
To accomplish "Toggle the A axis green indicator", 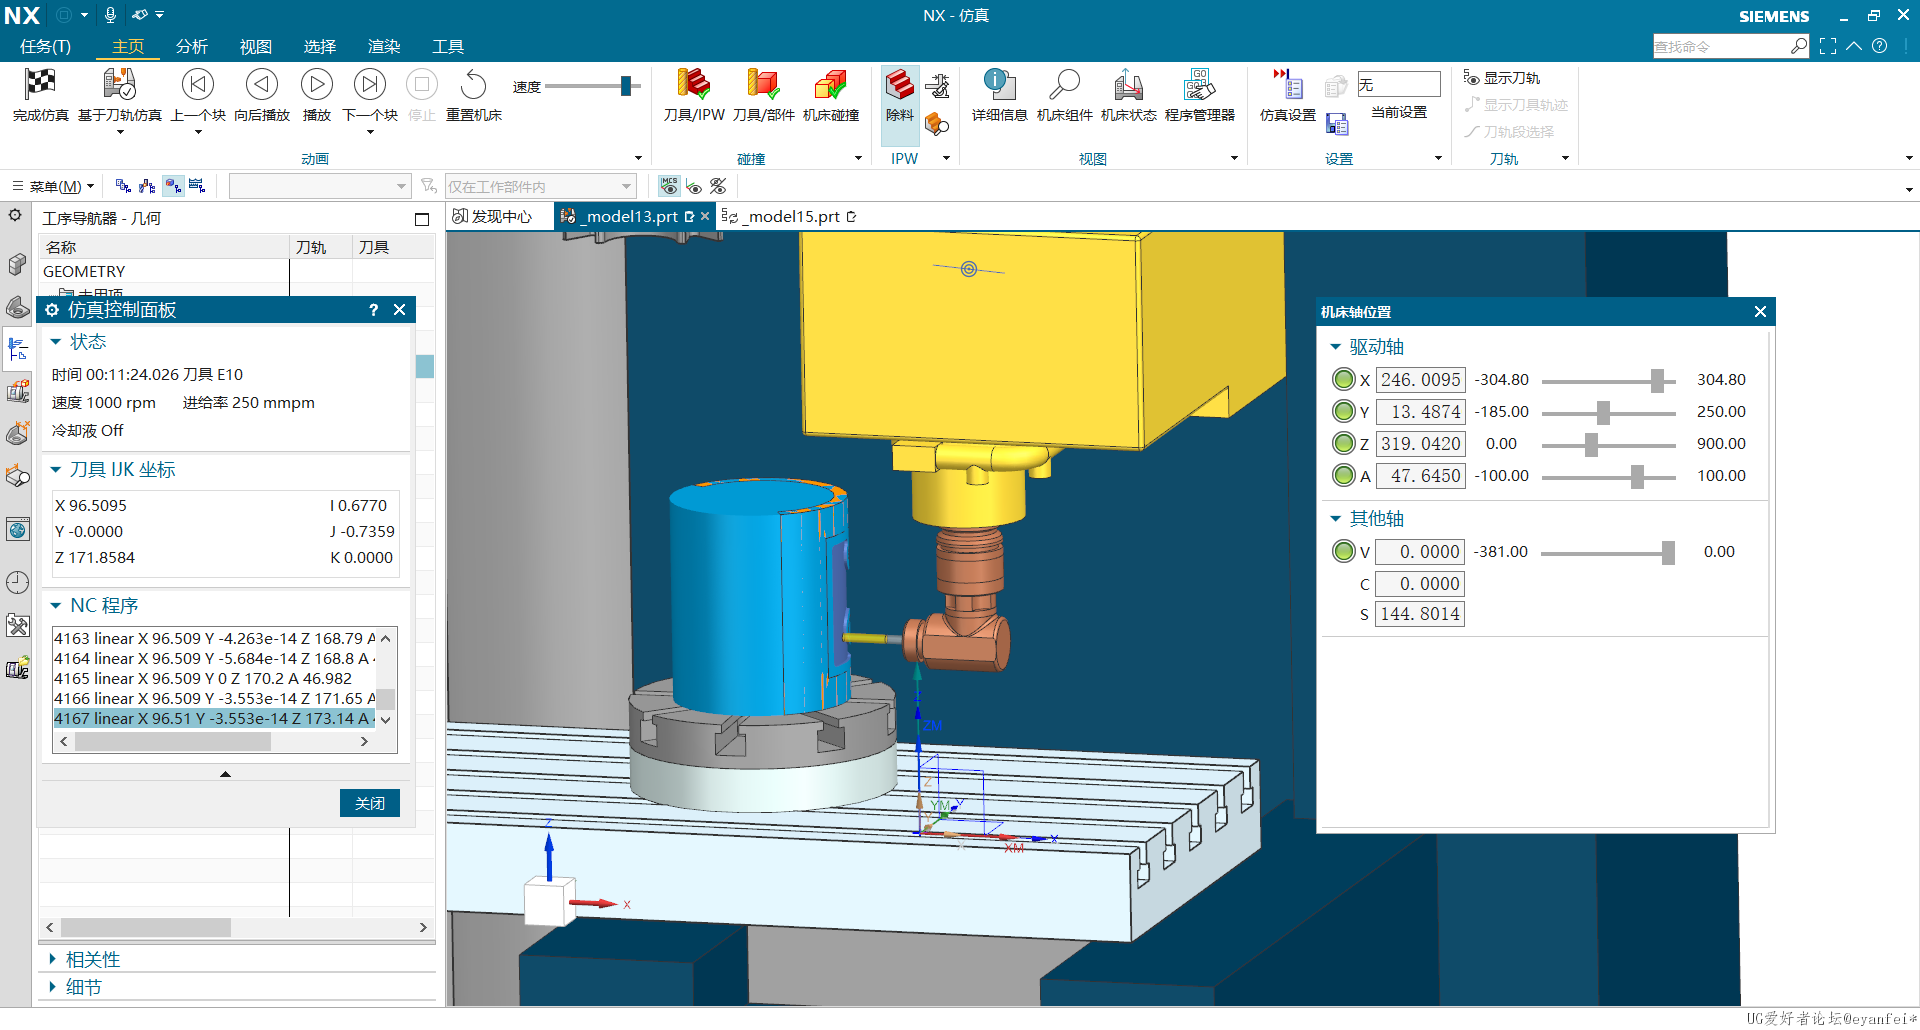I will [1344, 476].
